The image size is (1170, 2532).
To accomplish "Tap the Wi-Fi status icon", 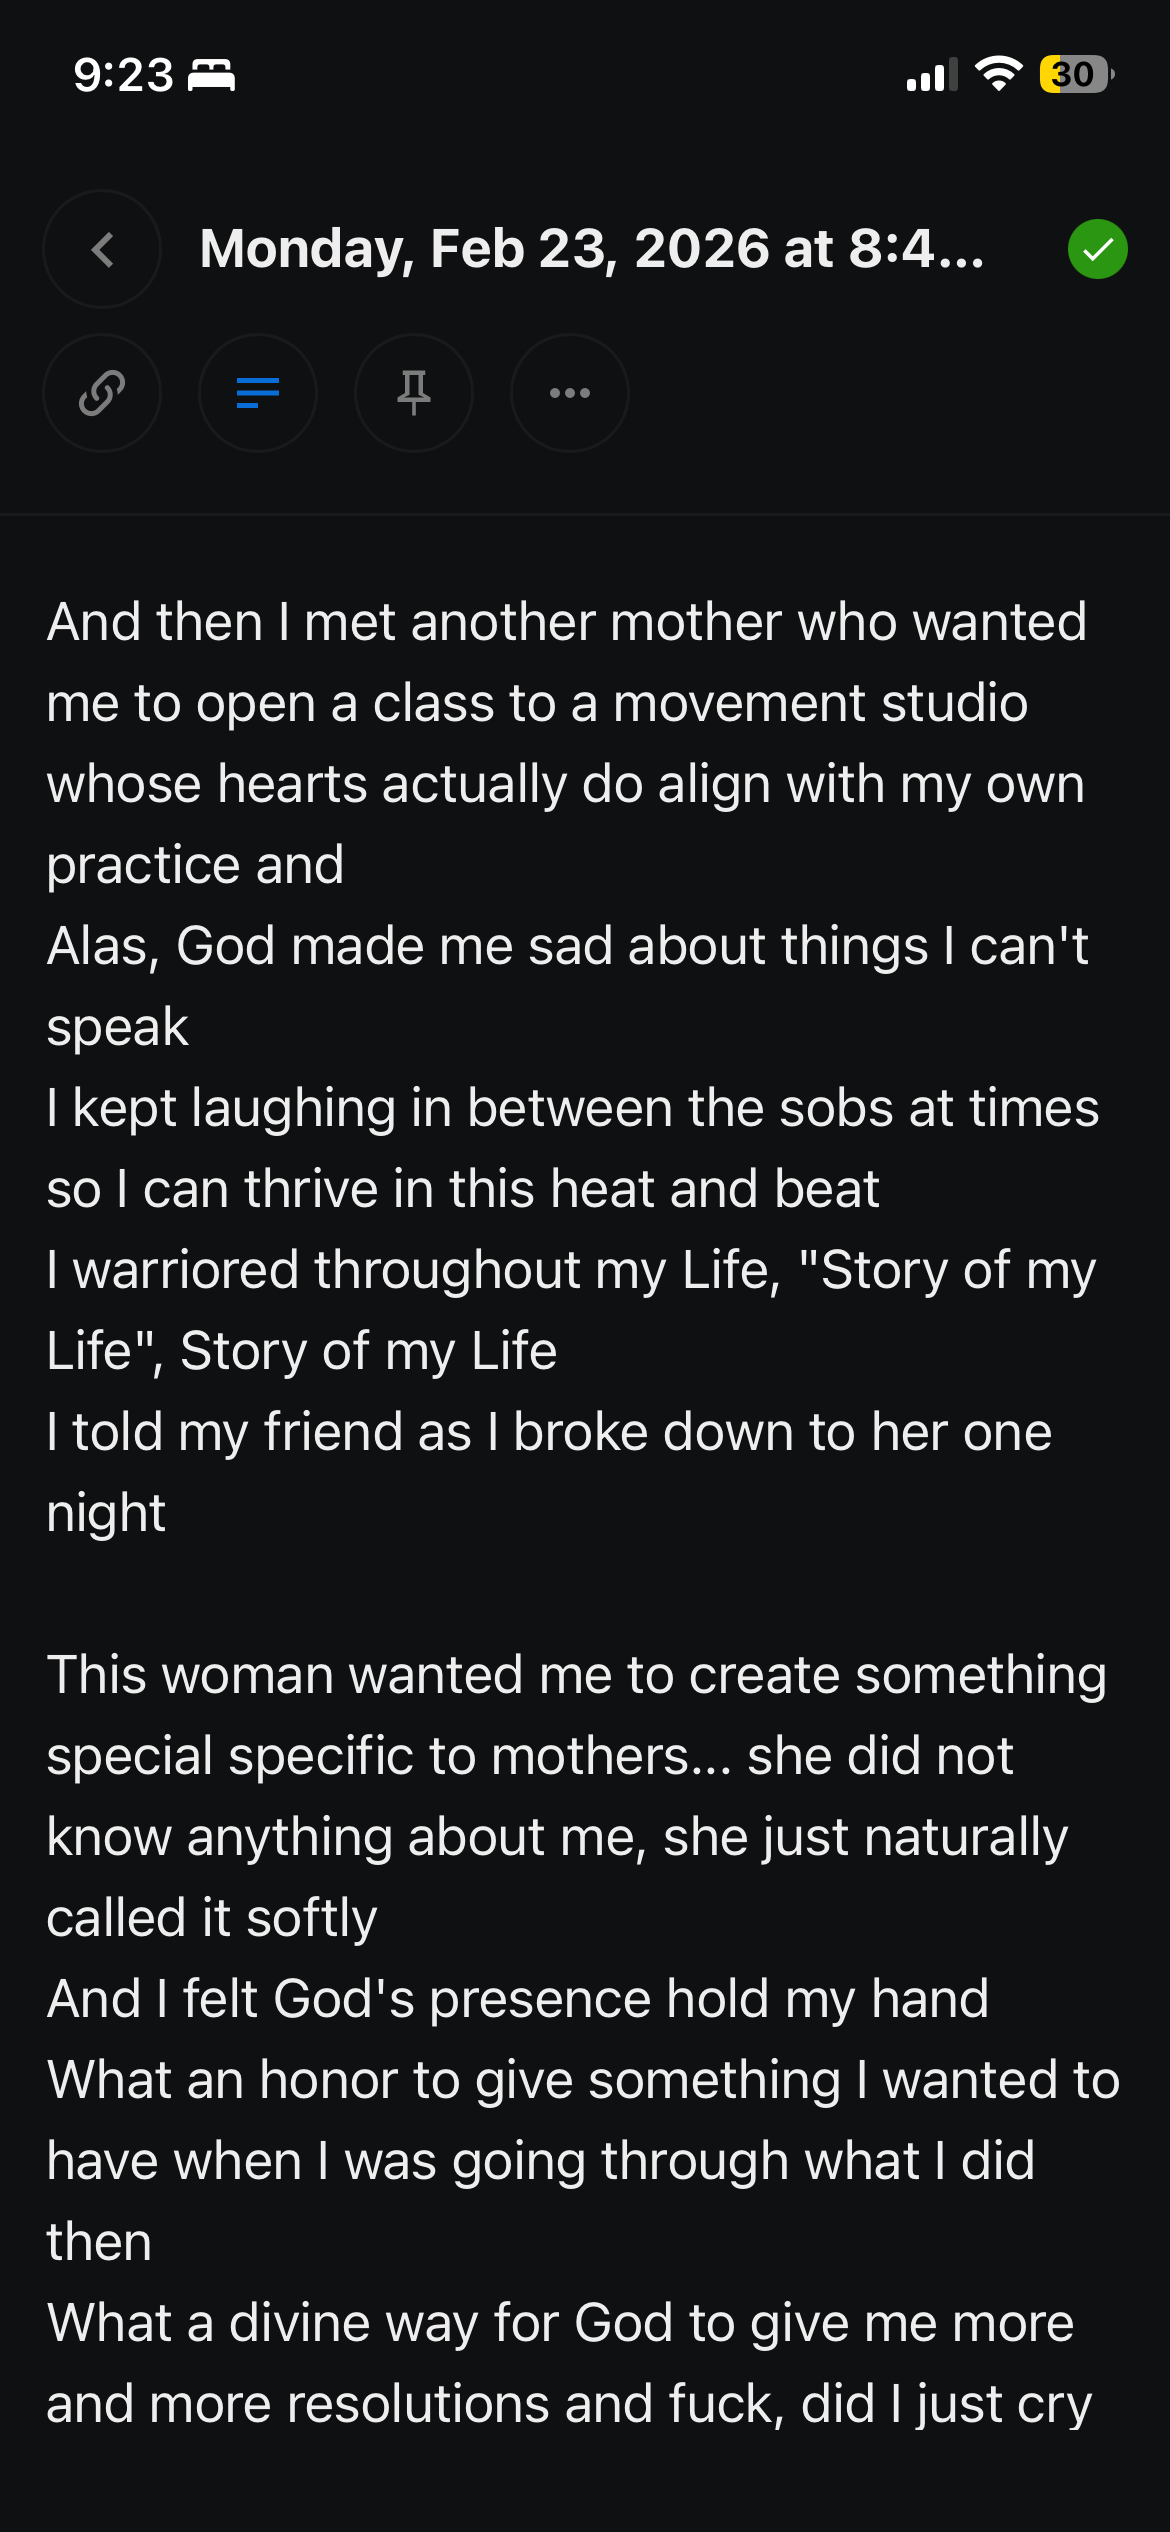I will click(997, 74).
